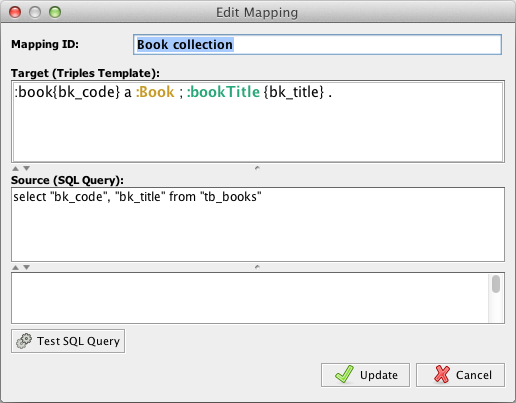Click inside the Source SQL query editor

click(258, 224)
